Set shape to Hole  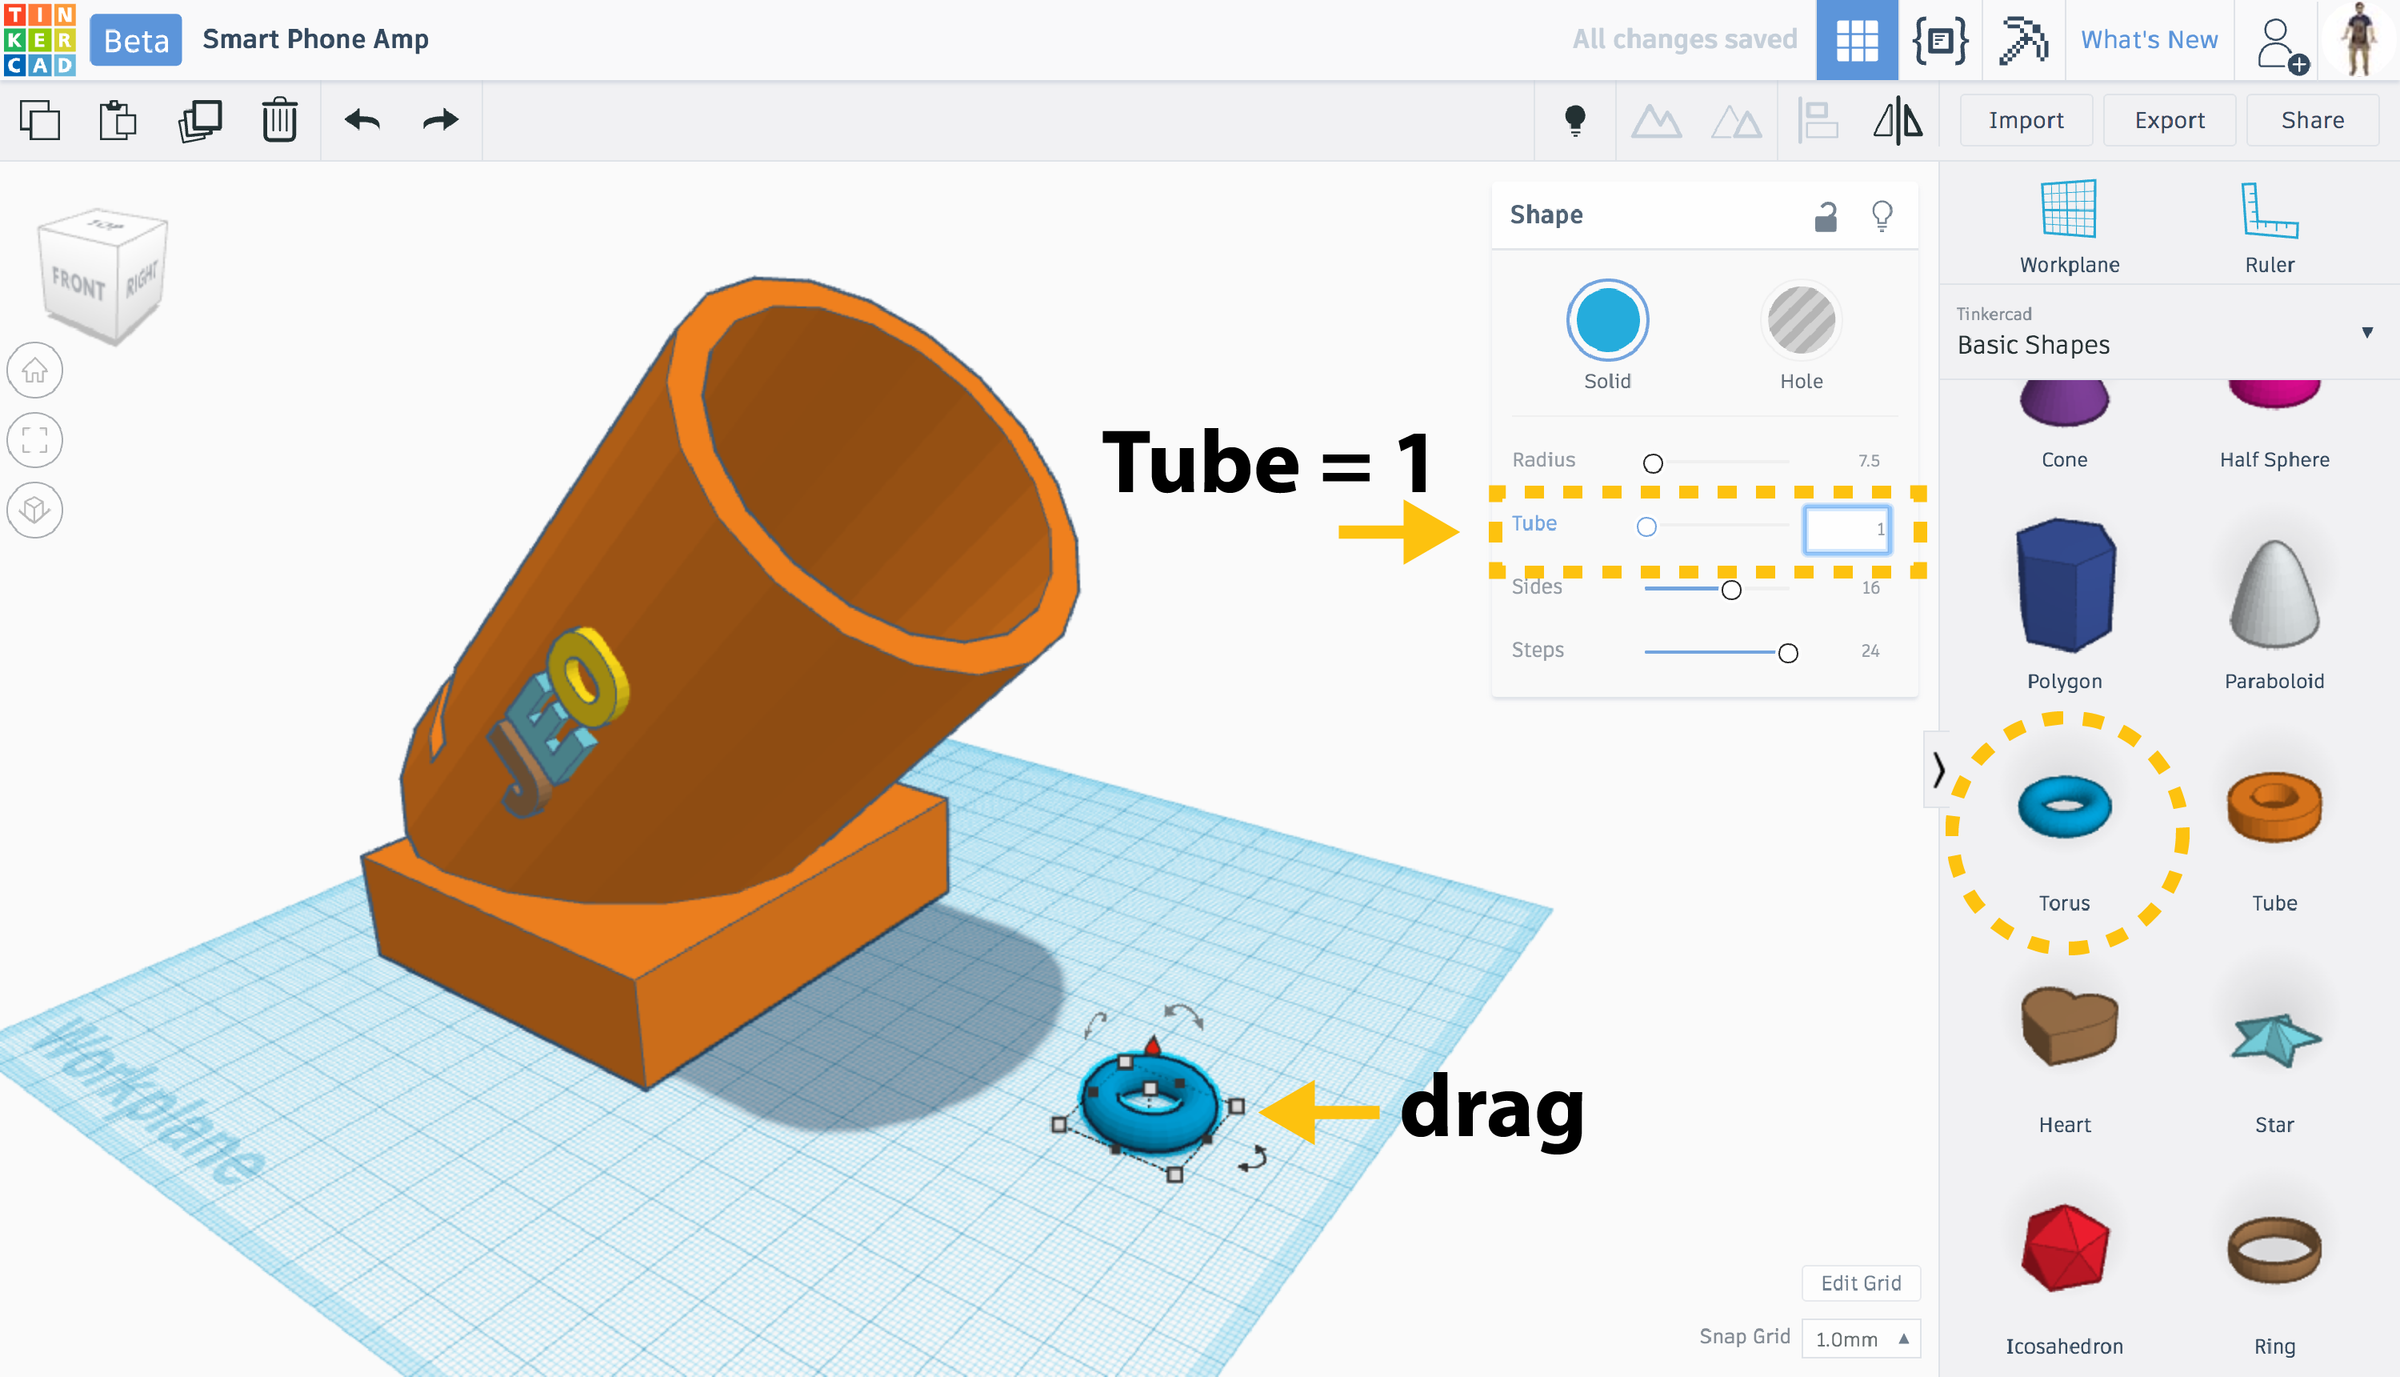pos(1801,320)
